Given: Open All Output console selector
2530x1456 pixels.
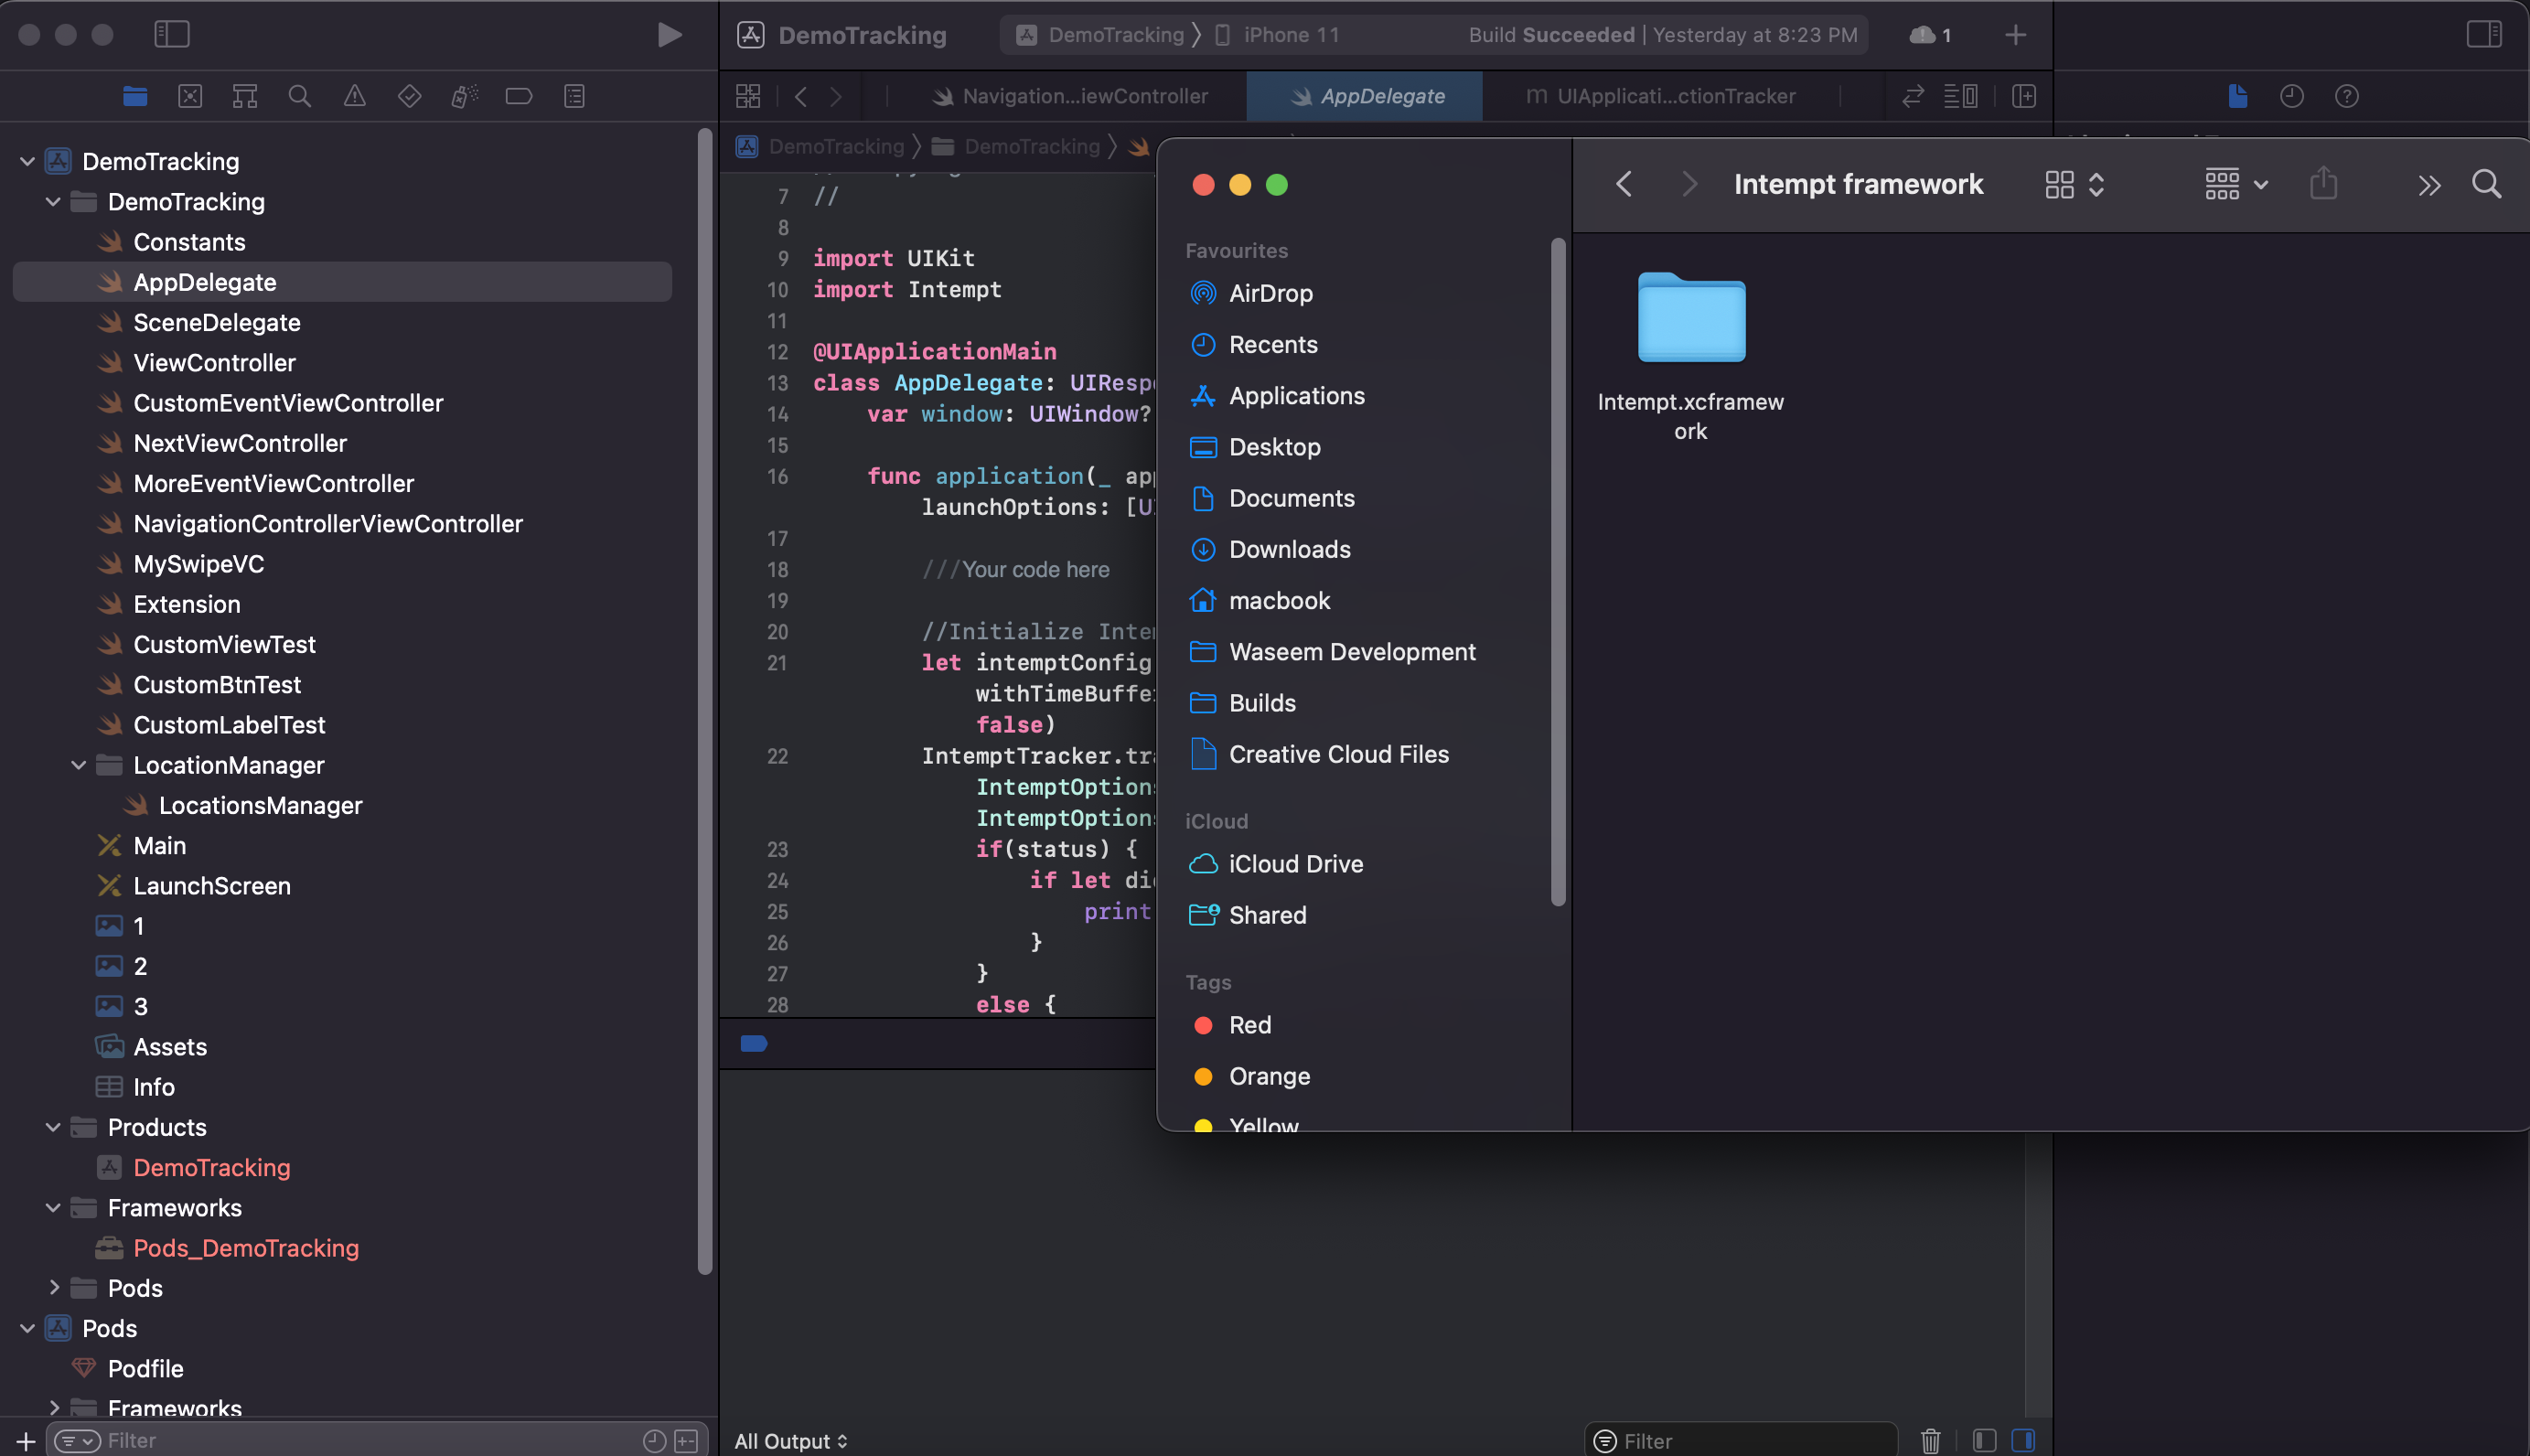Looking at the screenshot, I should 790,1441.
